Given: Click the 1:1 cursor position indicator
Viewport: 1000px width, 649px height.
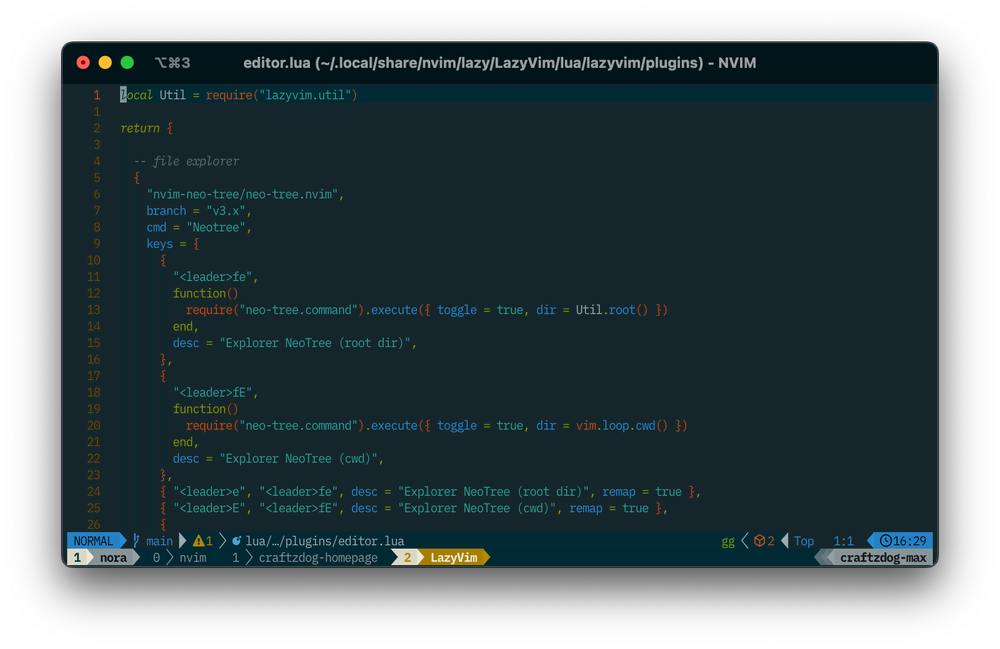Looking at the screenshot, I should [x=843, y=540].
